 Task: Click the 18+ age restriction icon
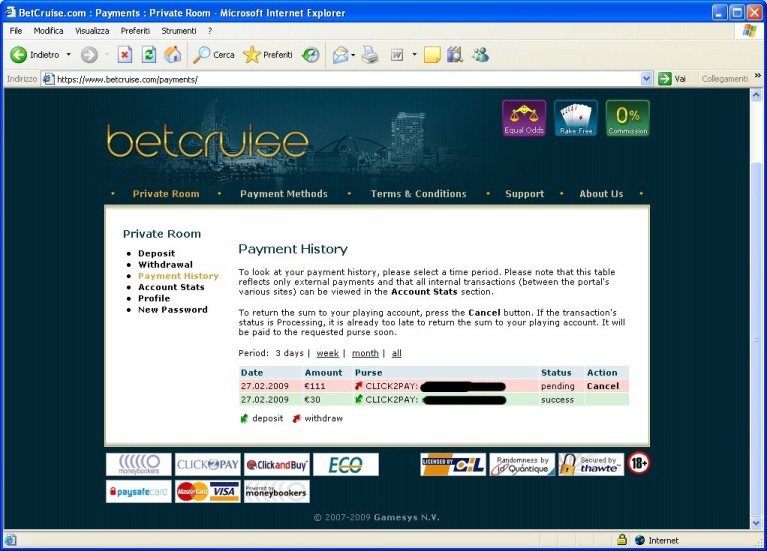pos(639,463)
